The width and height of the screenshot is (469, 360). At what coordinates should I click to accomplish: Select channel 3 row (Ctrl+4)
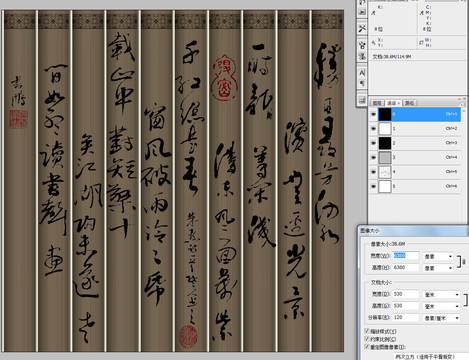pyautogui.click(x=415, y=157)
